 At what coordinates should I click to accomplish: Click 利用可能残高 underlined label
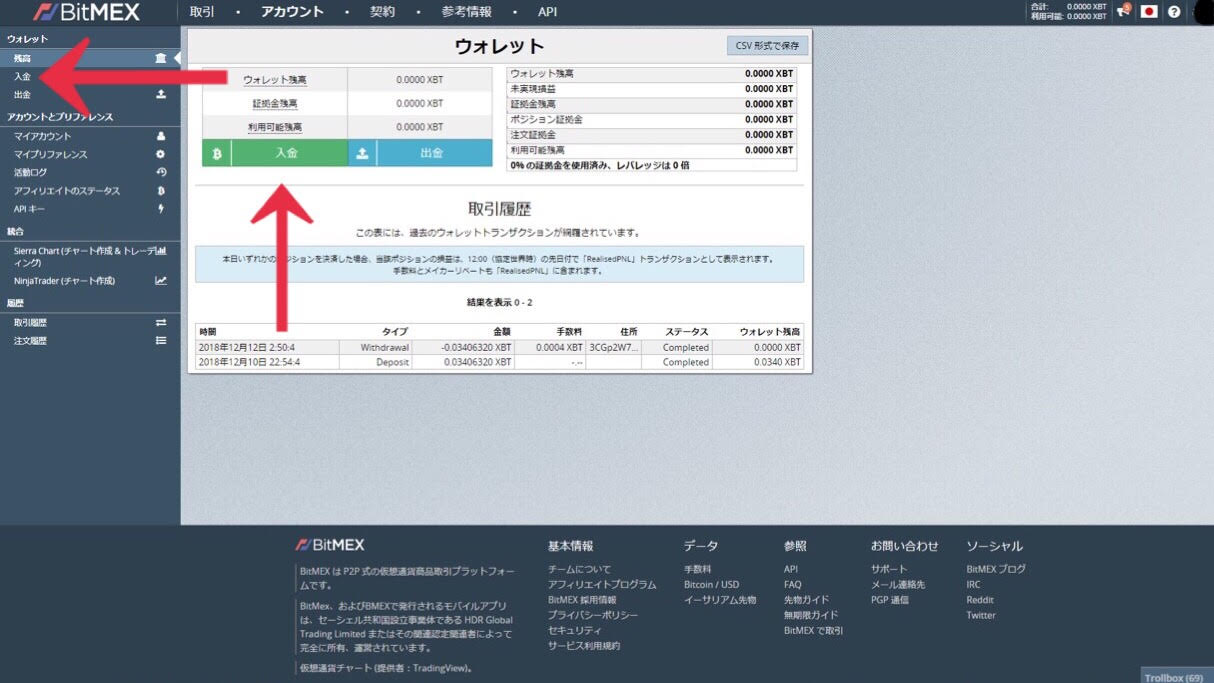[x=275, y=128]
